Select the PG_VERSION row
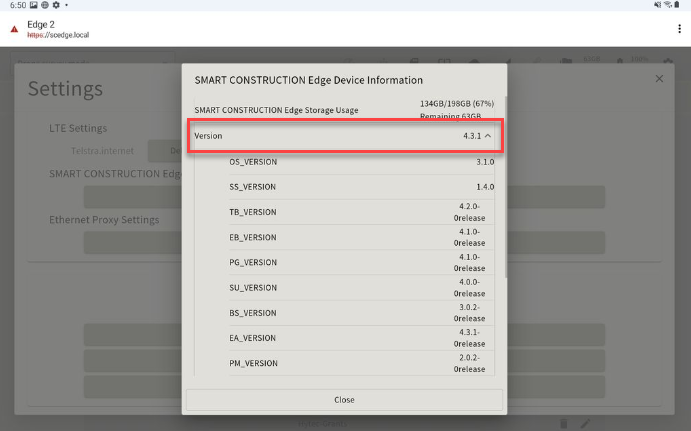This screenshot has width=691, height=431. click(361, 262)
